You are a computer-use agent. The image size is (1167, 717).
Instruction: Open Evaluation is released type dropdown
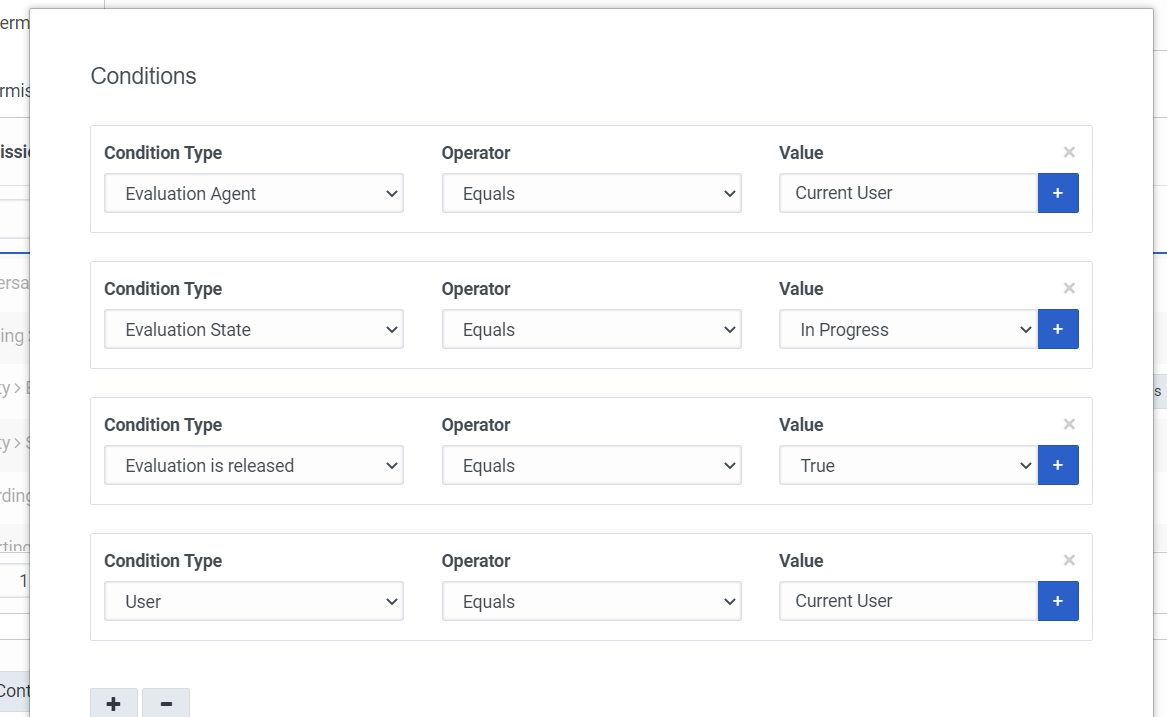254,466
